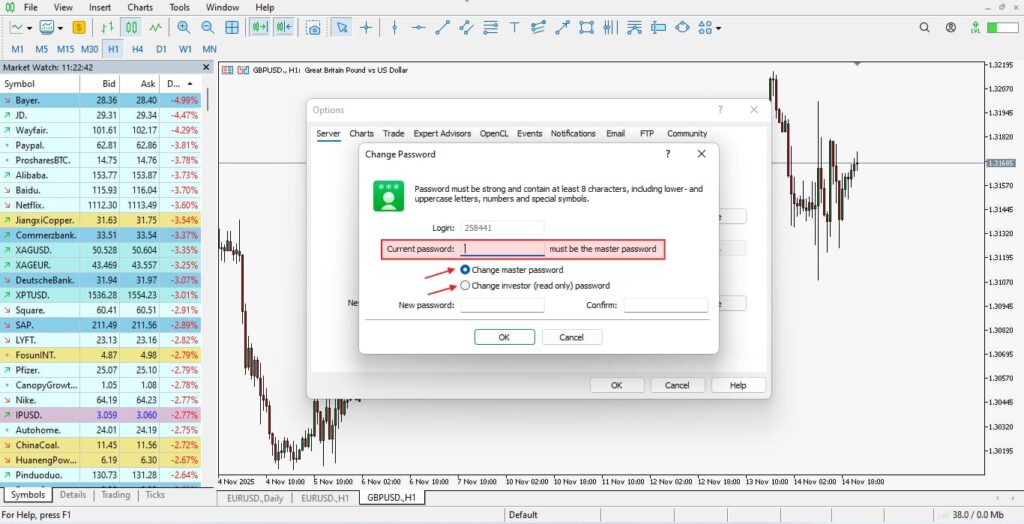Image resolution: width=1024 pixels, height=524 pixels.
Task: Click Help button in Options window
Action: (x=738, y=385)
